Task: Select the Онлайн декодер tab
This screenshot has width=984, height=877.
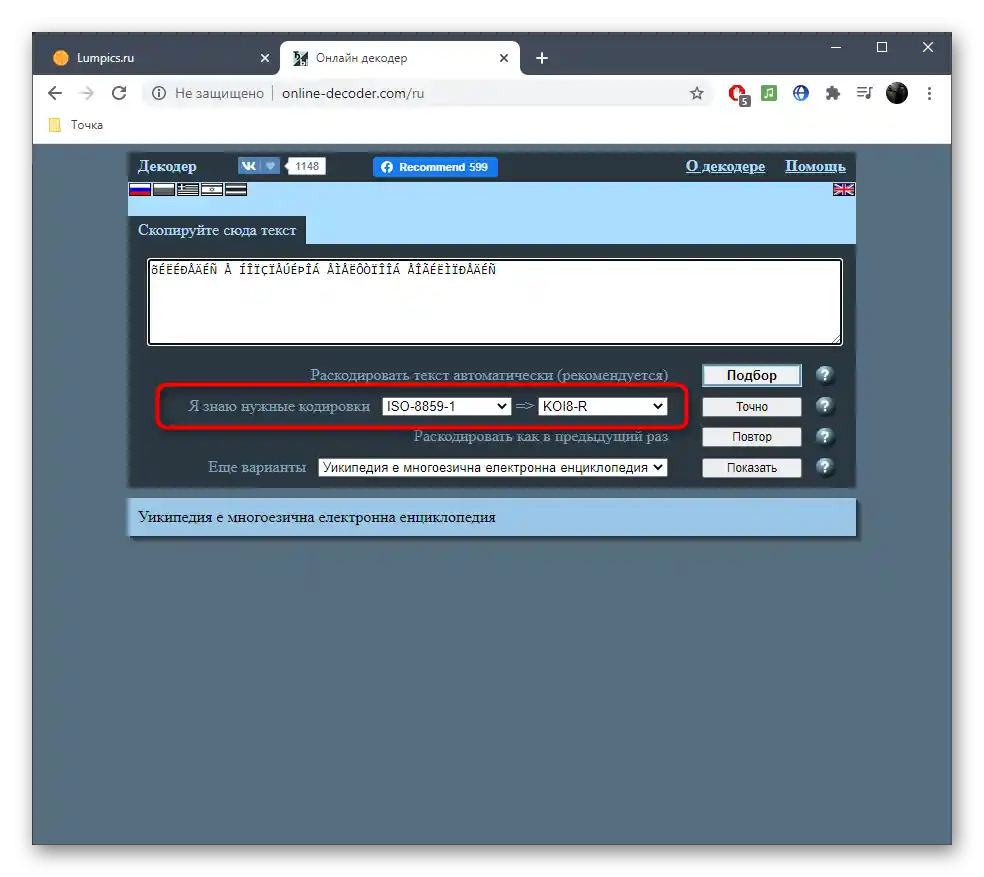Action: (400, 58)
